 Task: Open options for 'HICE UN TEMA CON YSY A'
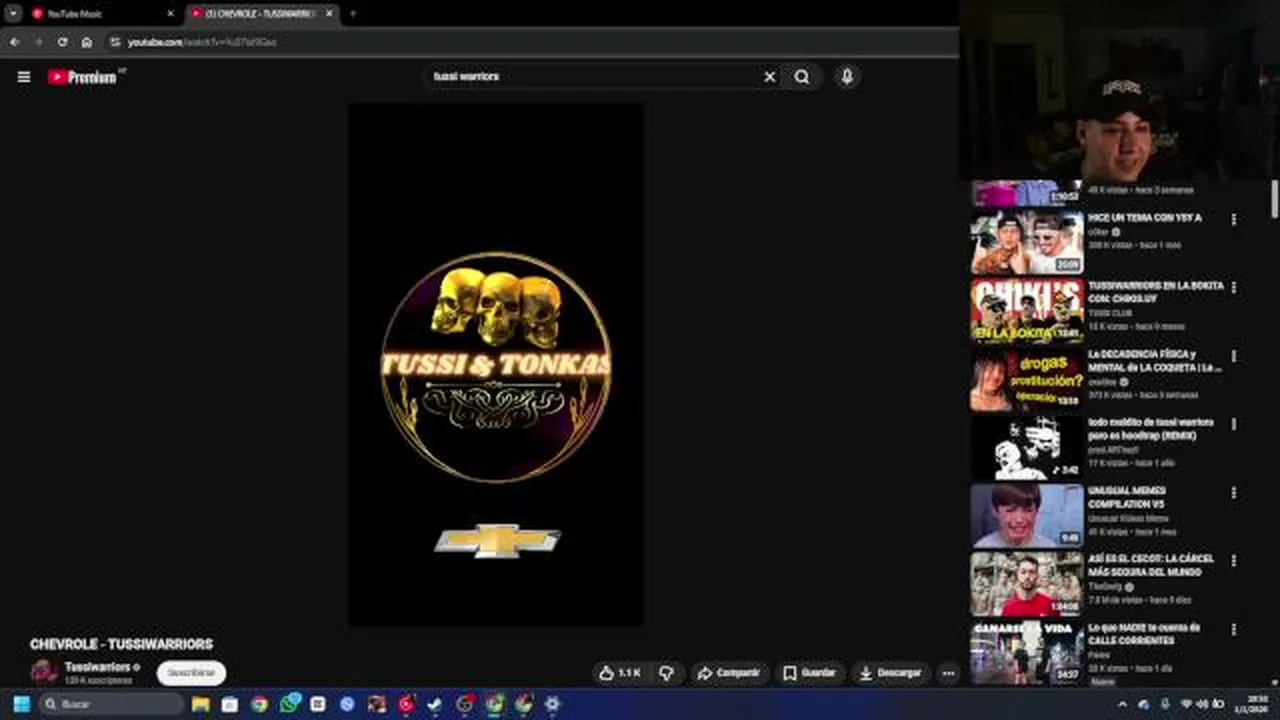pos(1234,219)
